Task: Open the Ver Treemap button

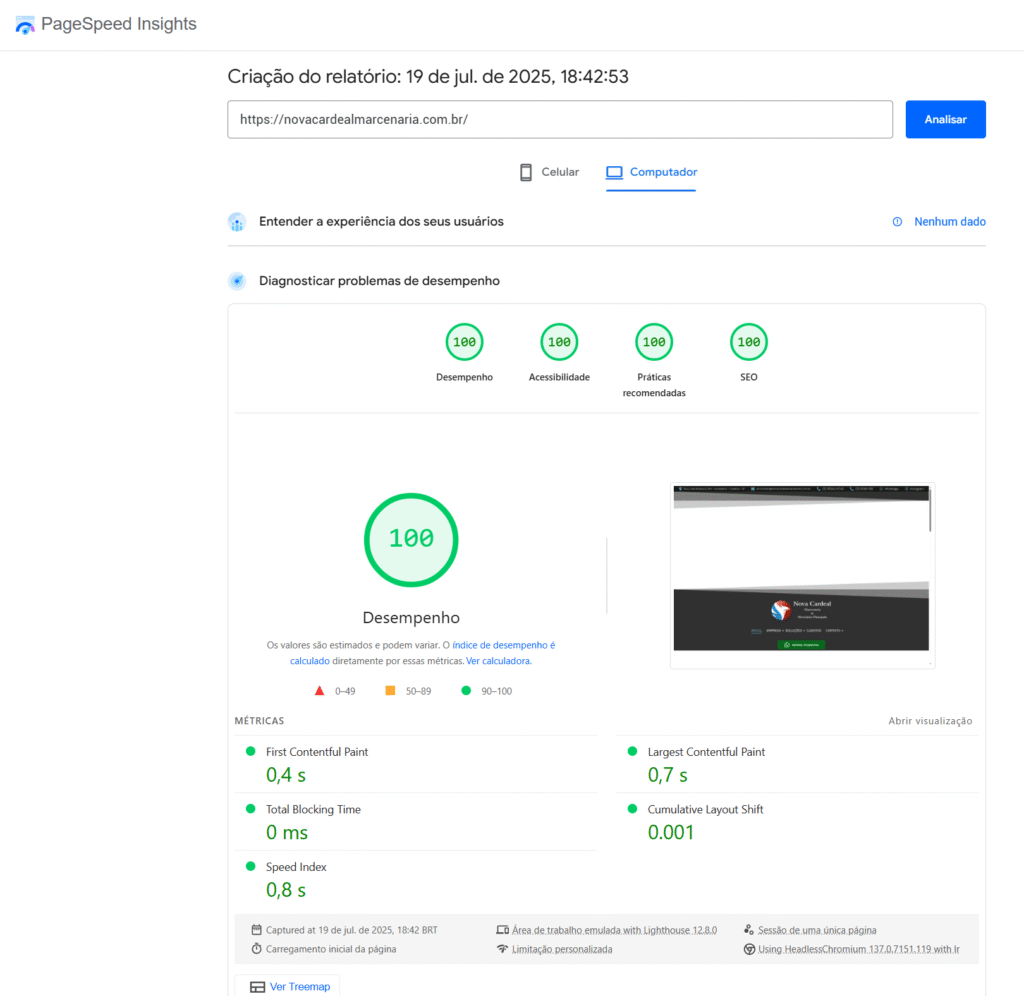Action: pyautogui.click(x=288, y=987)
